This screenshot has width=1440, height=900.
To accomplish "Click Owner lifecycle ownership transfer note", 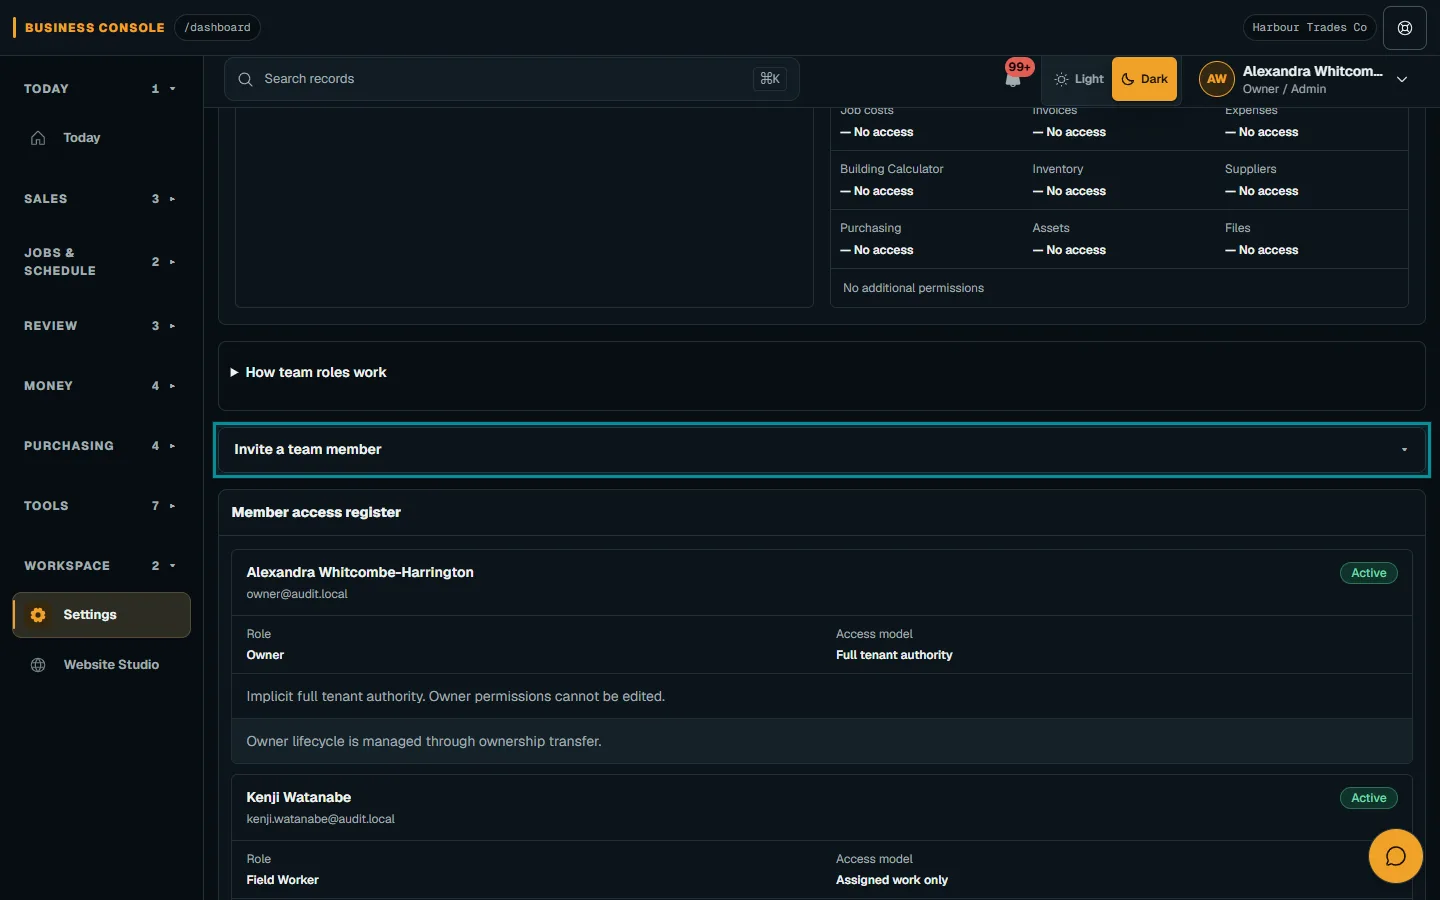I will (424, 741).
